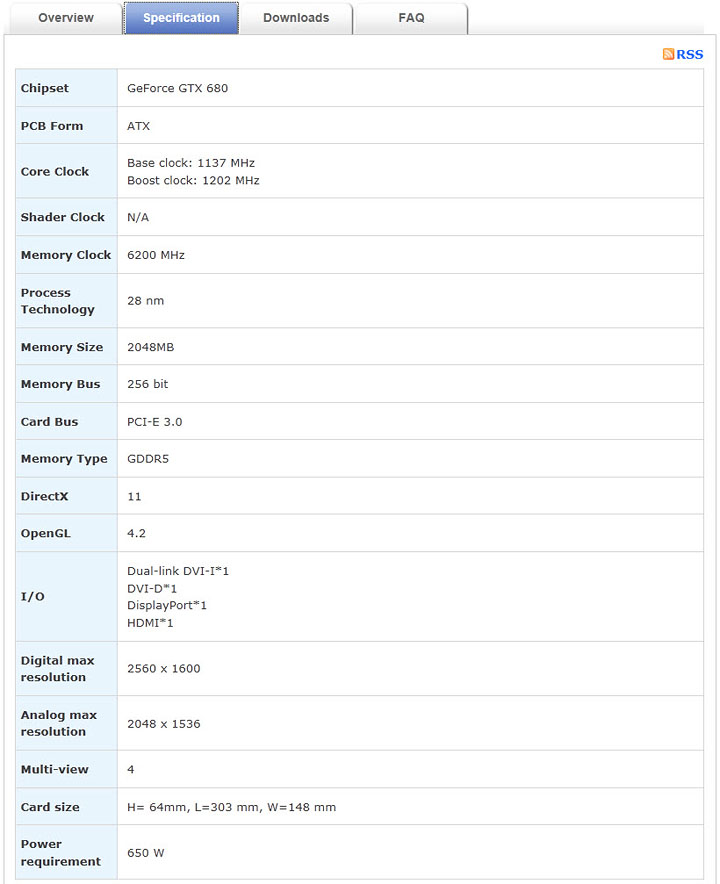The width and height of the screenshot is (720, 884).
Task: Click the GDDR5 memory type value
Action: [x=149, y=459]
